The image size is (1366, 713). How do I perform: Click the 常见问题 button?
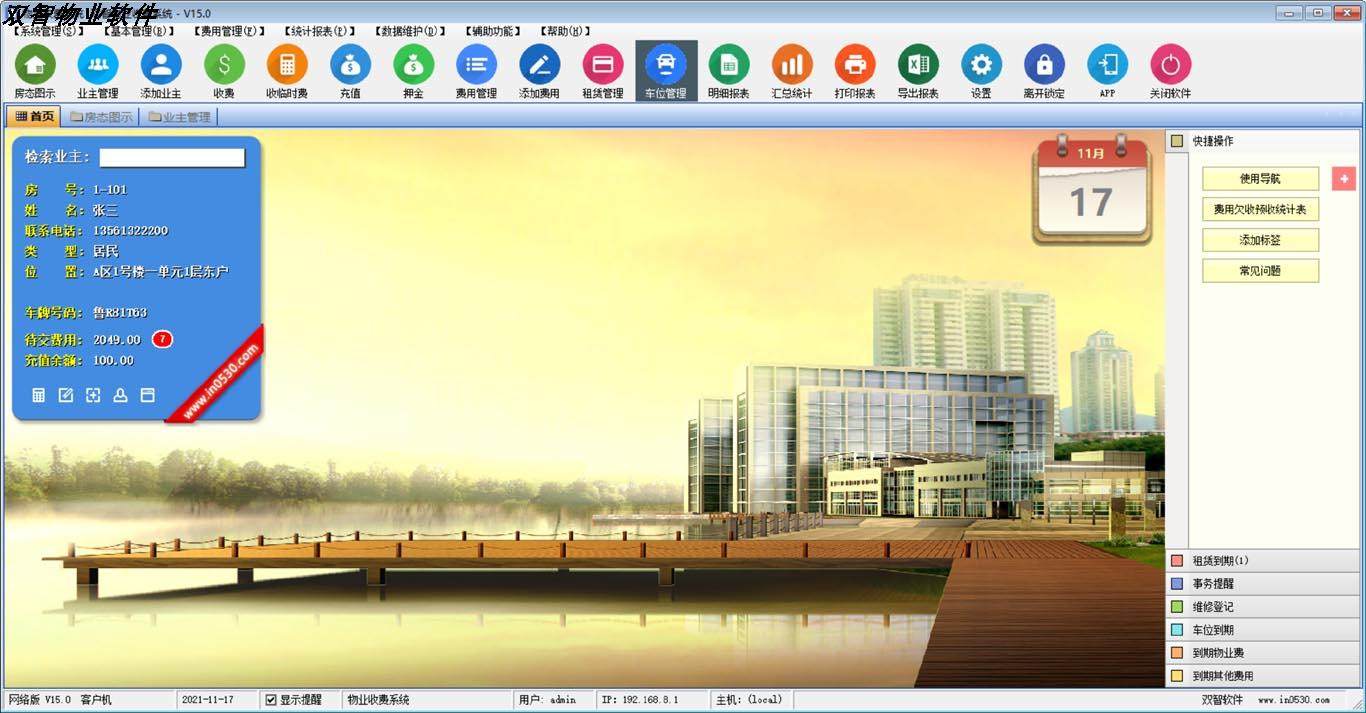1260,270
